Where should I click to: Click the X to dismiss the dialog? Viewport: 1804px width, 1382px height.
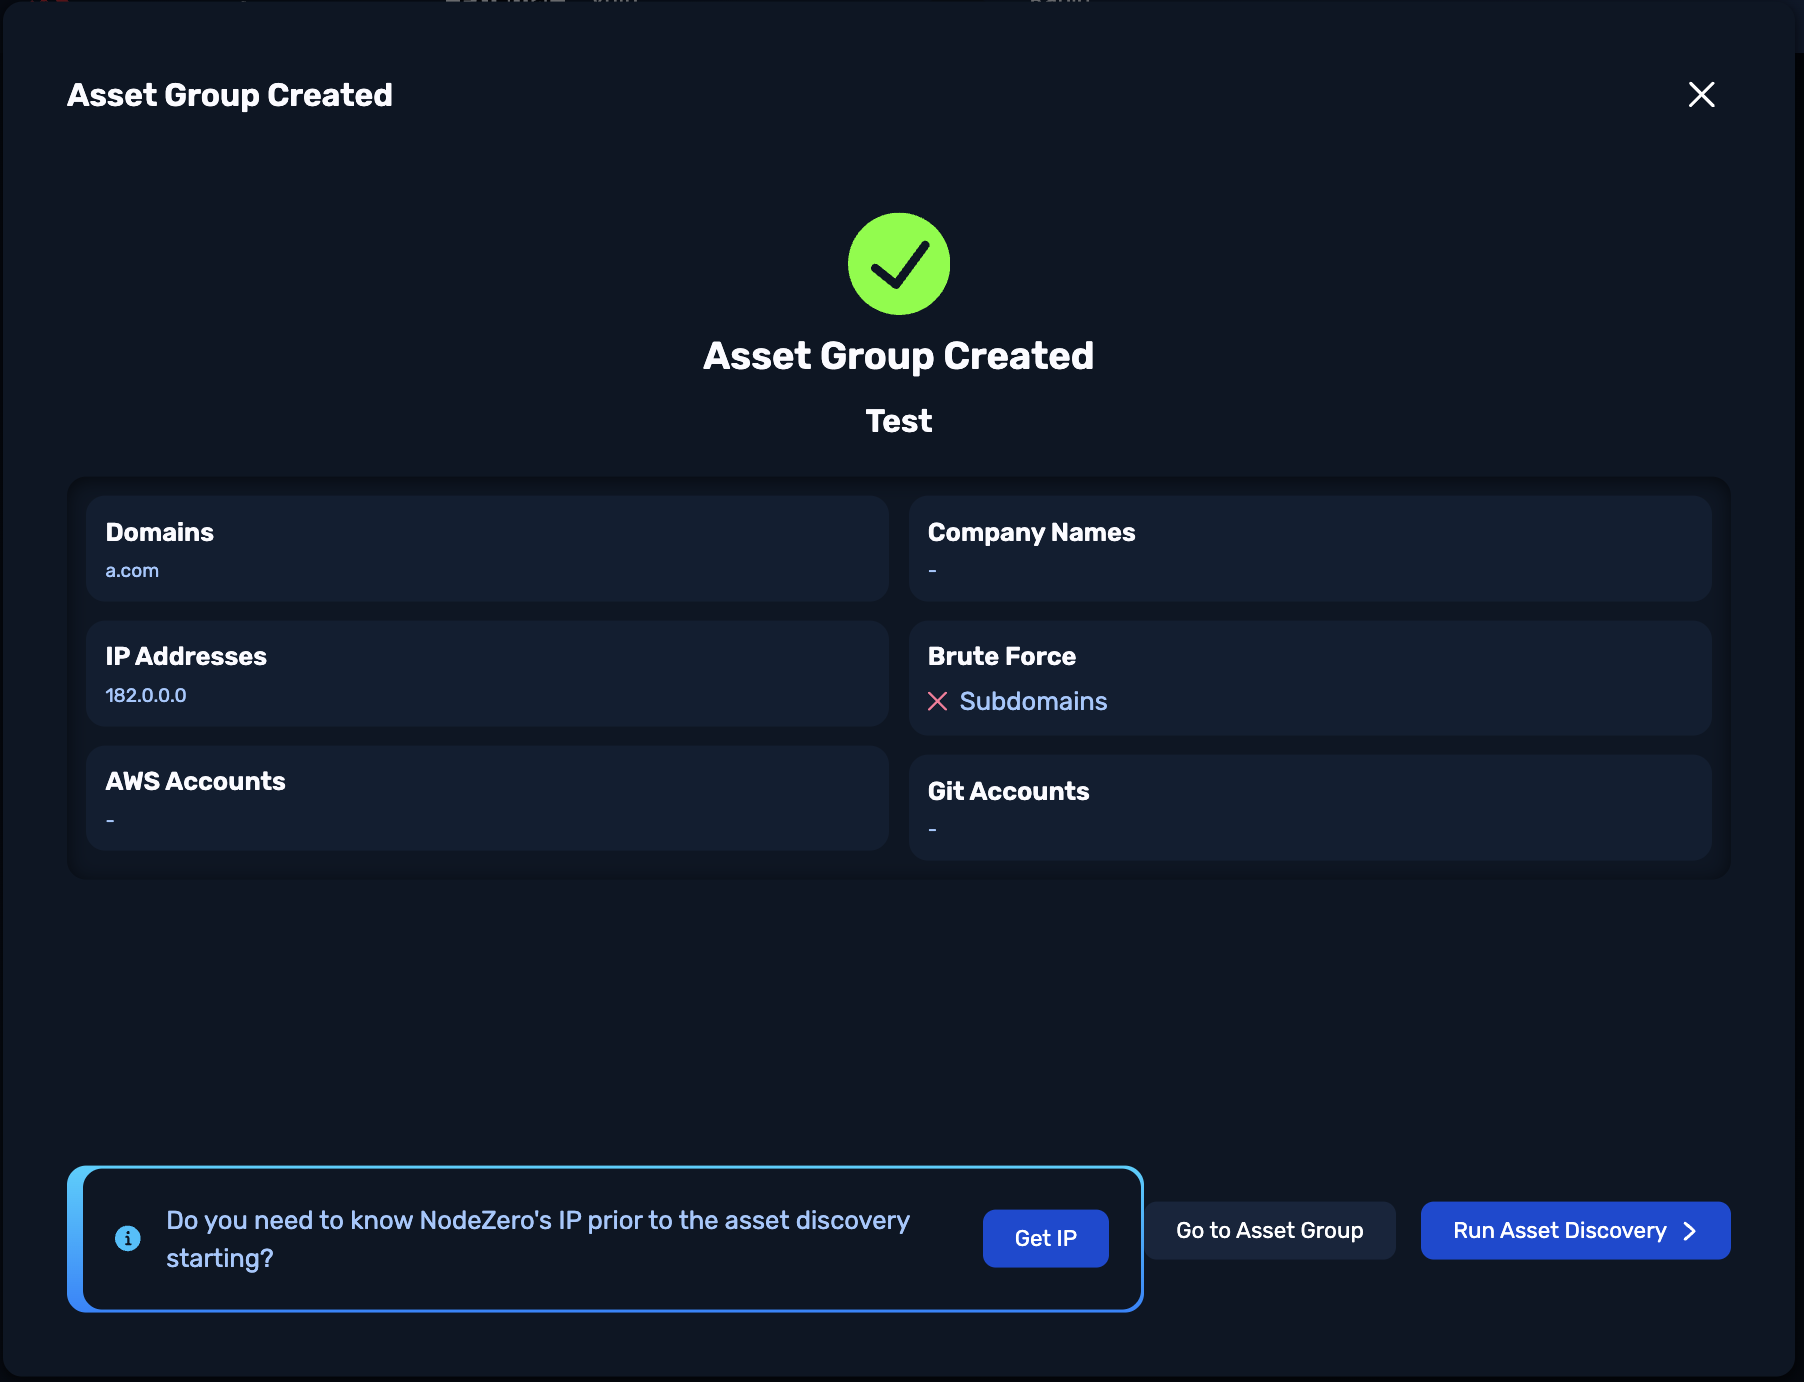click(1700, 94)
